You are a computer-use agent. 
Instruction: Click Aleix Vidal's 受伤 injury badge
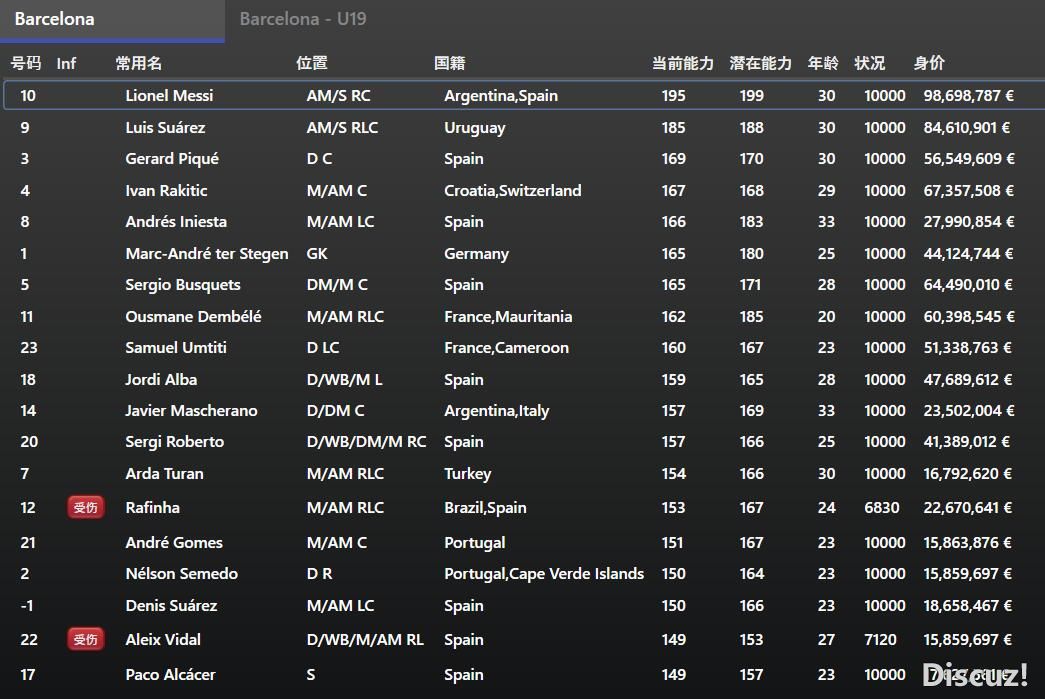(x=85, y=640)
